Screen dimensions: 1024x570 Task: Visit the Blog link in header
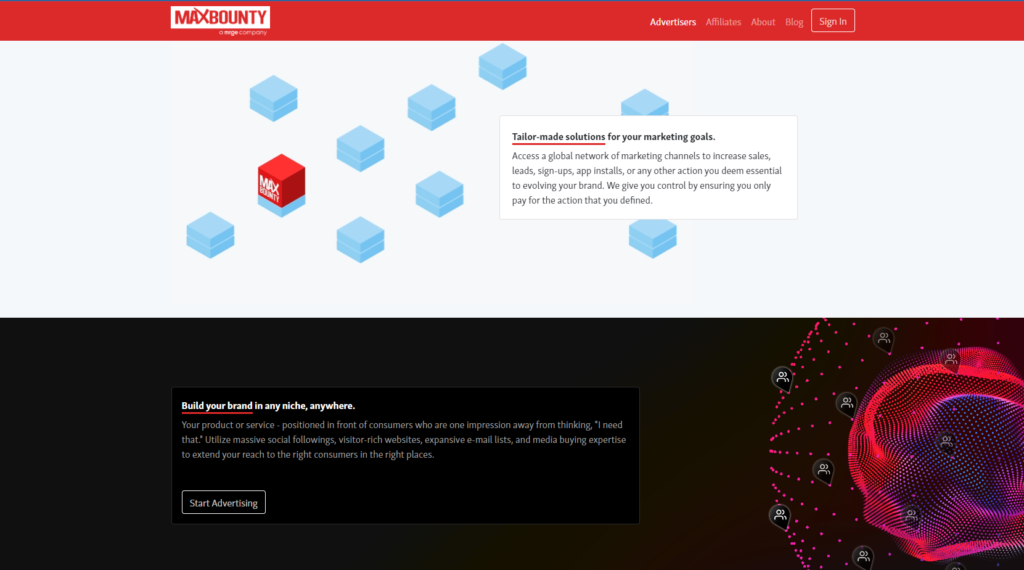coord(794,22)
